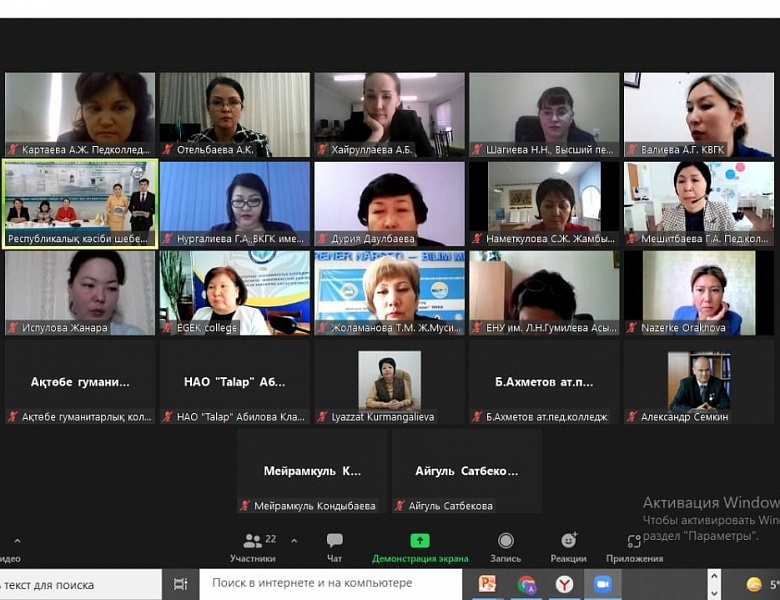Open the Реакции reactions menu
The height and width of the screenshot is (600, 780).
(568, 546)
